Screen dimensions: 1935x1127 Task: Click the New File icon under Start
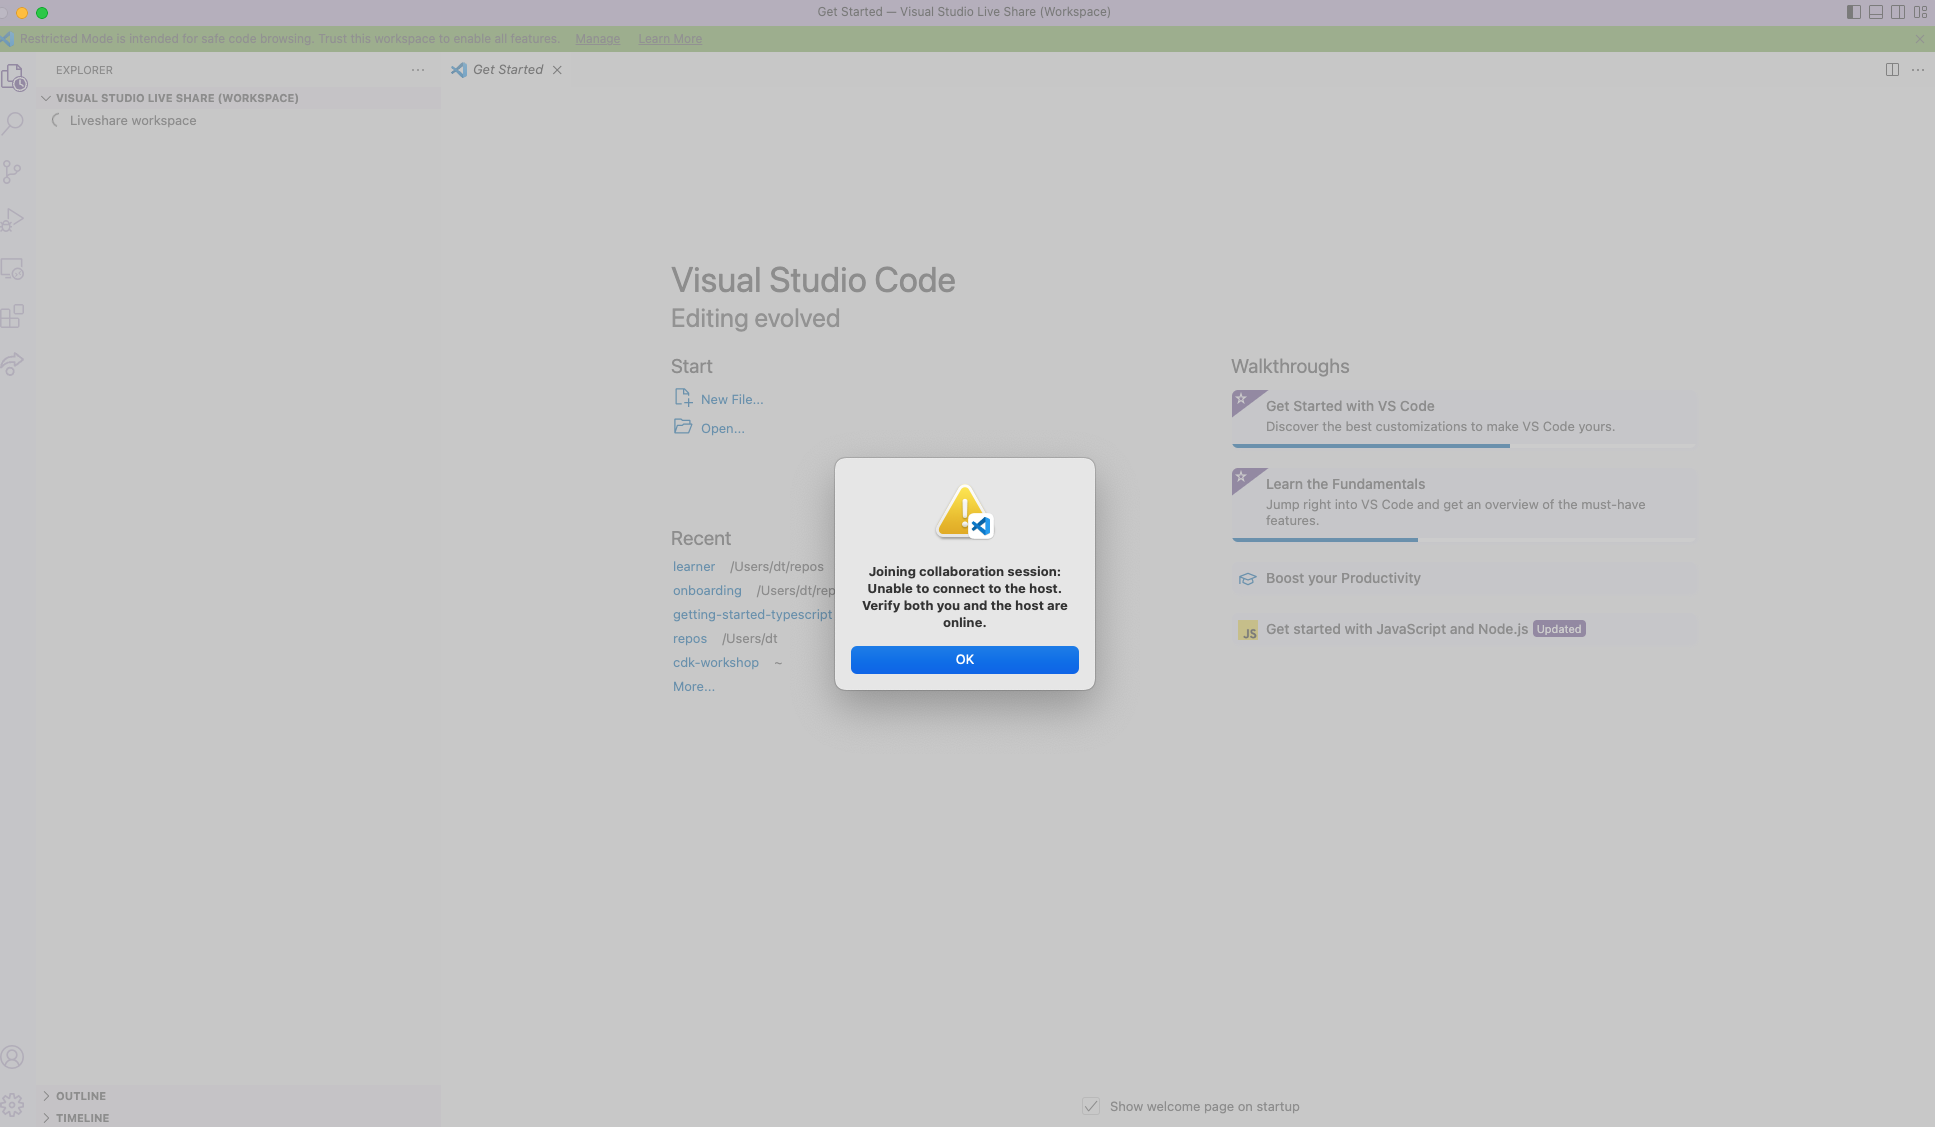[683, 398]
